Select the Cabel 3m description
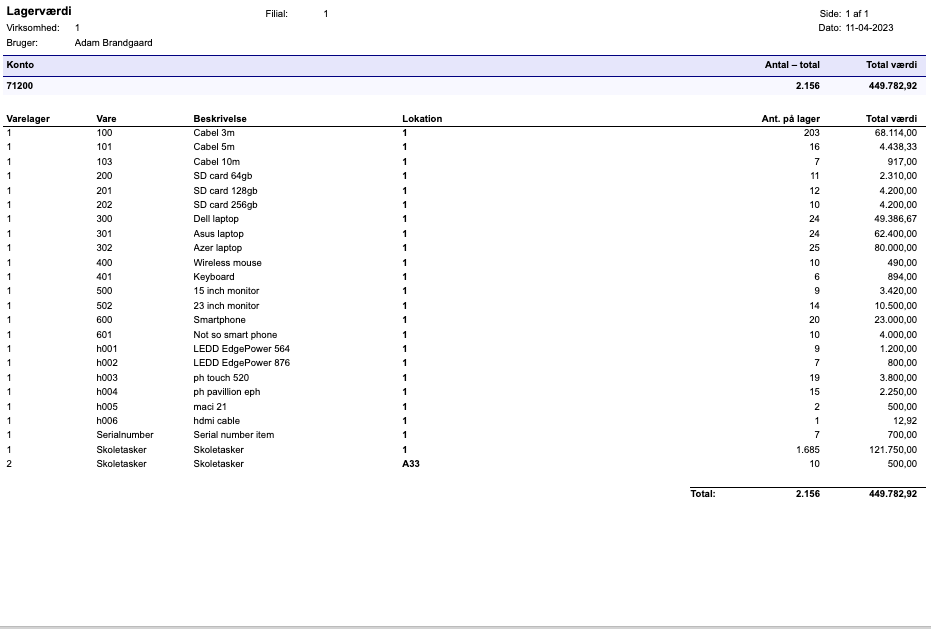This screenshot has height=629, width=931. coord(214,133)
